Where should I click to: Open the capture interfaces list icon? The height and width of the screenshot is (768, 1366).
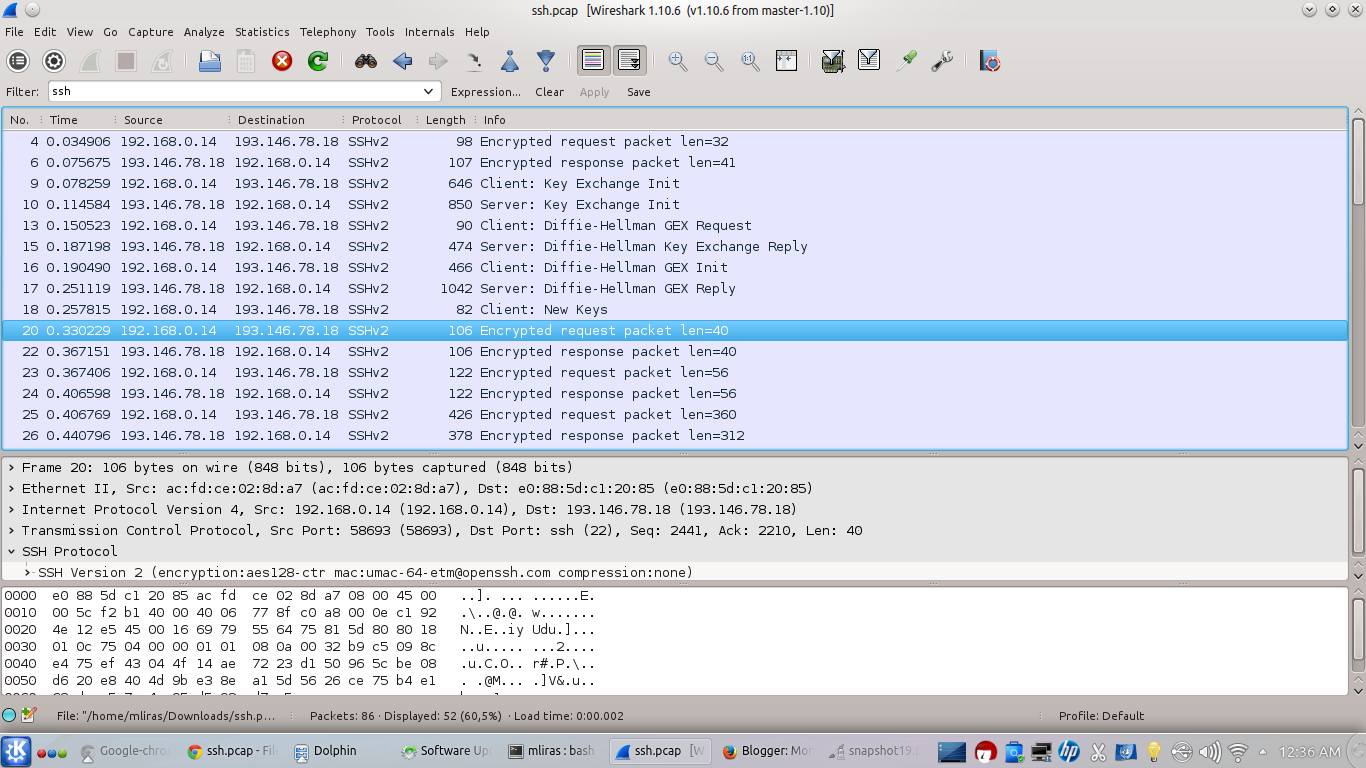coord(18,61)
